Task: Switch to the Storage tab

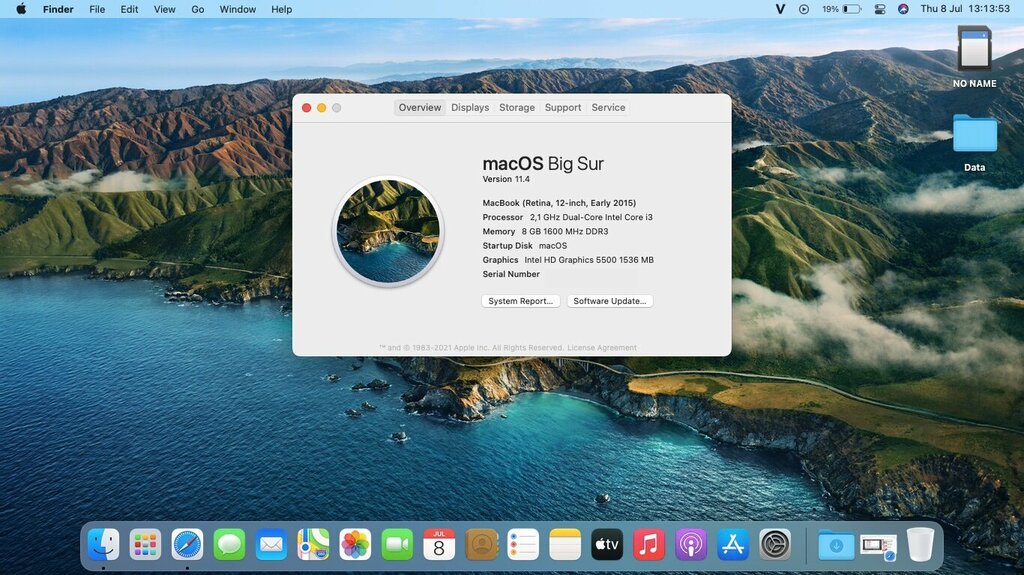Action: coord(517,107)
